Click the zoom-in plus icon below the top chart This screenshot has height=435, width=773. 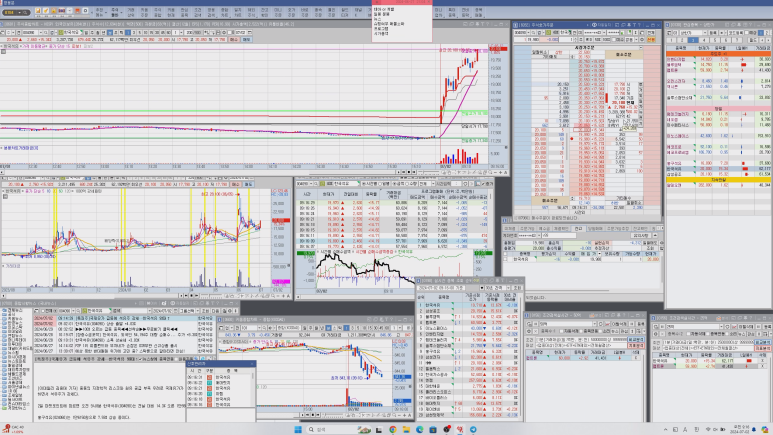(500, 173)
